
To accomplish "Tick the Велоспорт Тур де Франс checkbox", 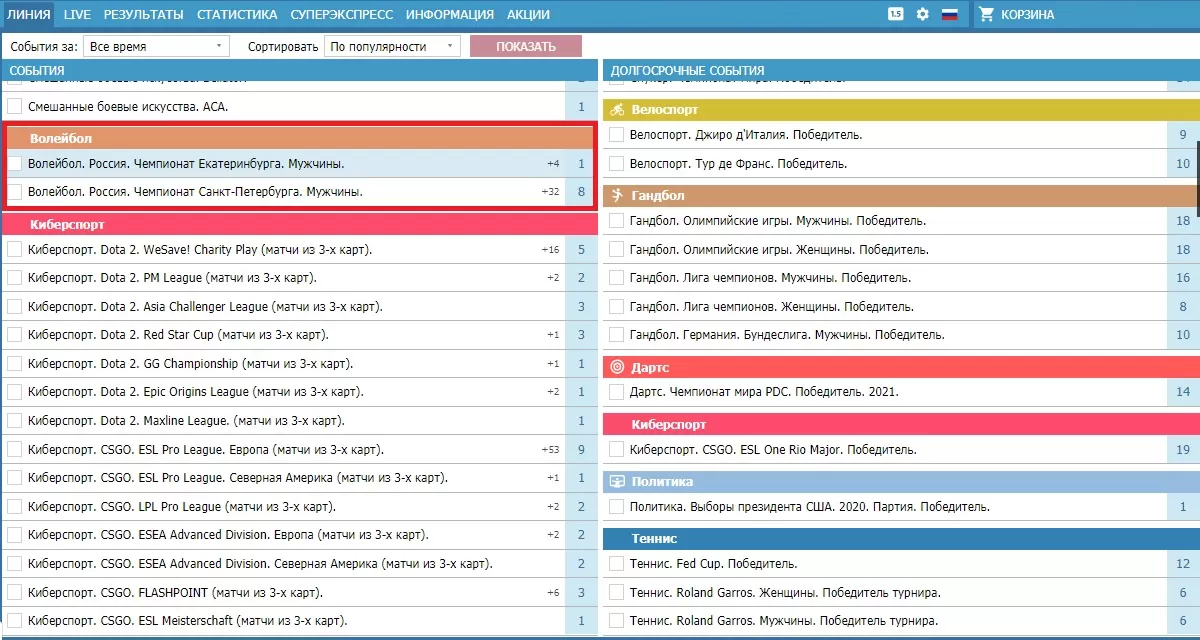I will pyautogui.click(x=617, y=163).
